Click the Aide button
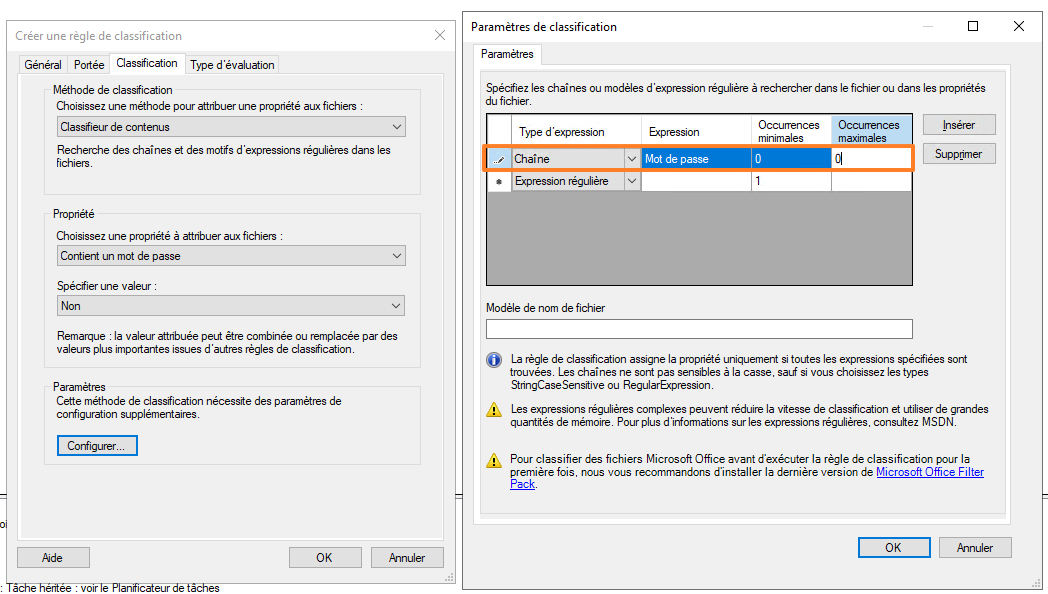The image size is (1048, 594). (x=52, y=557)
